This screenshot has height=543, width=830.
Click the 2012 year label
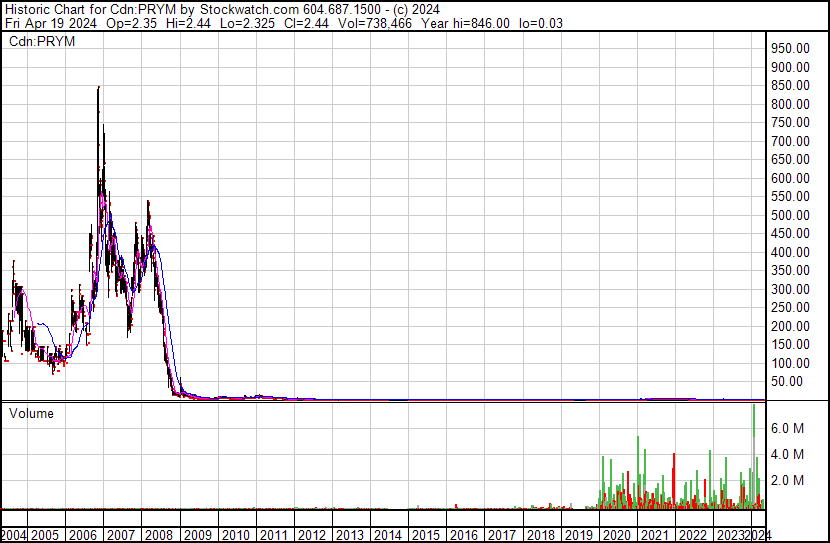311,535
